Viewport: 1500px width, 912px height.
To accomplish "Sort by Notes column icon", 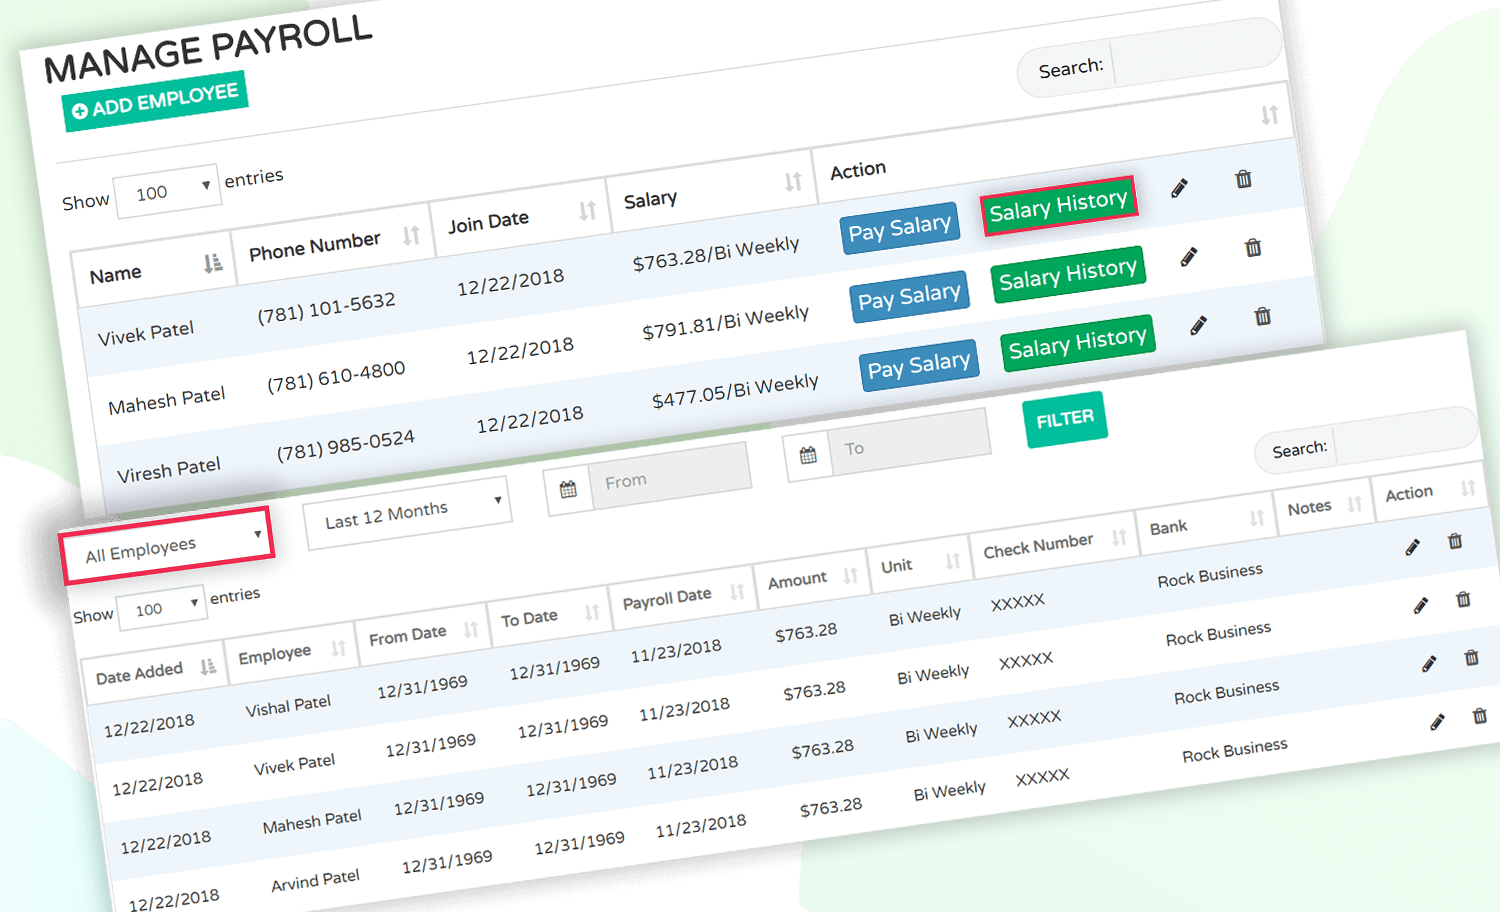I will [1354, 504].
